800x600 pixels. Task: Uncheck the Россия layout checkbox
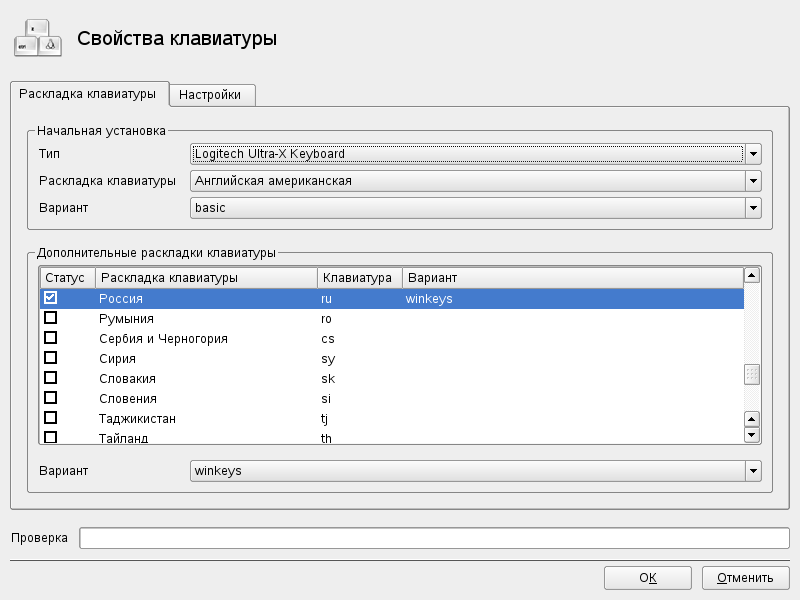51,298
